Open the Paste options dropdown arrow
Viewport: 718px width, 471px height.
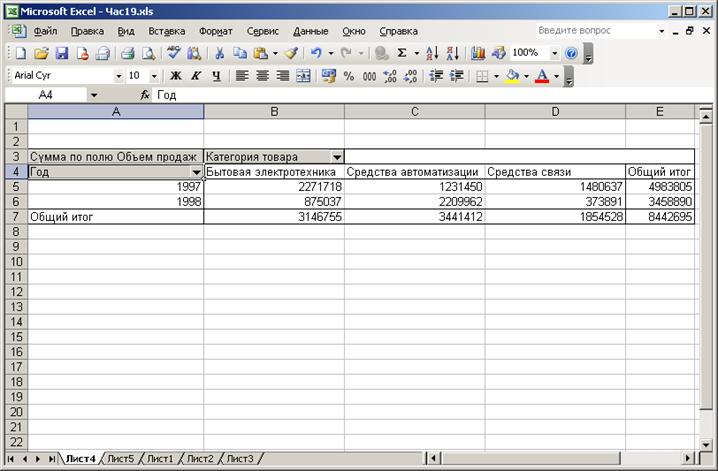(x=275, y=54)
